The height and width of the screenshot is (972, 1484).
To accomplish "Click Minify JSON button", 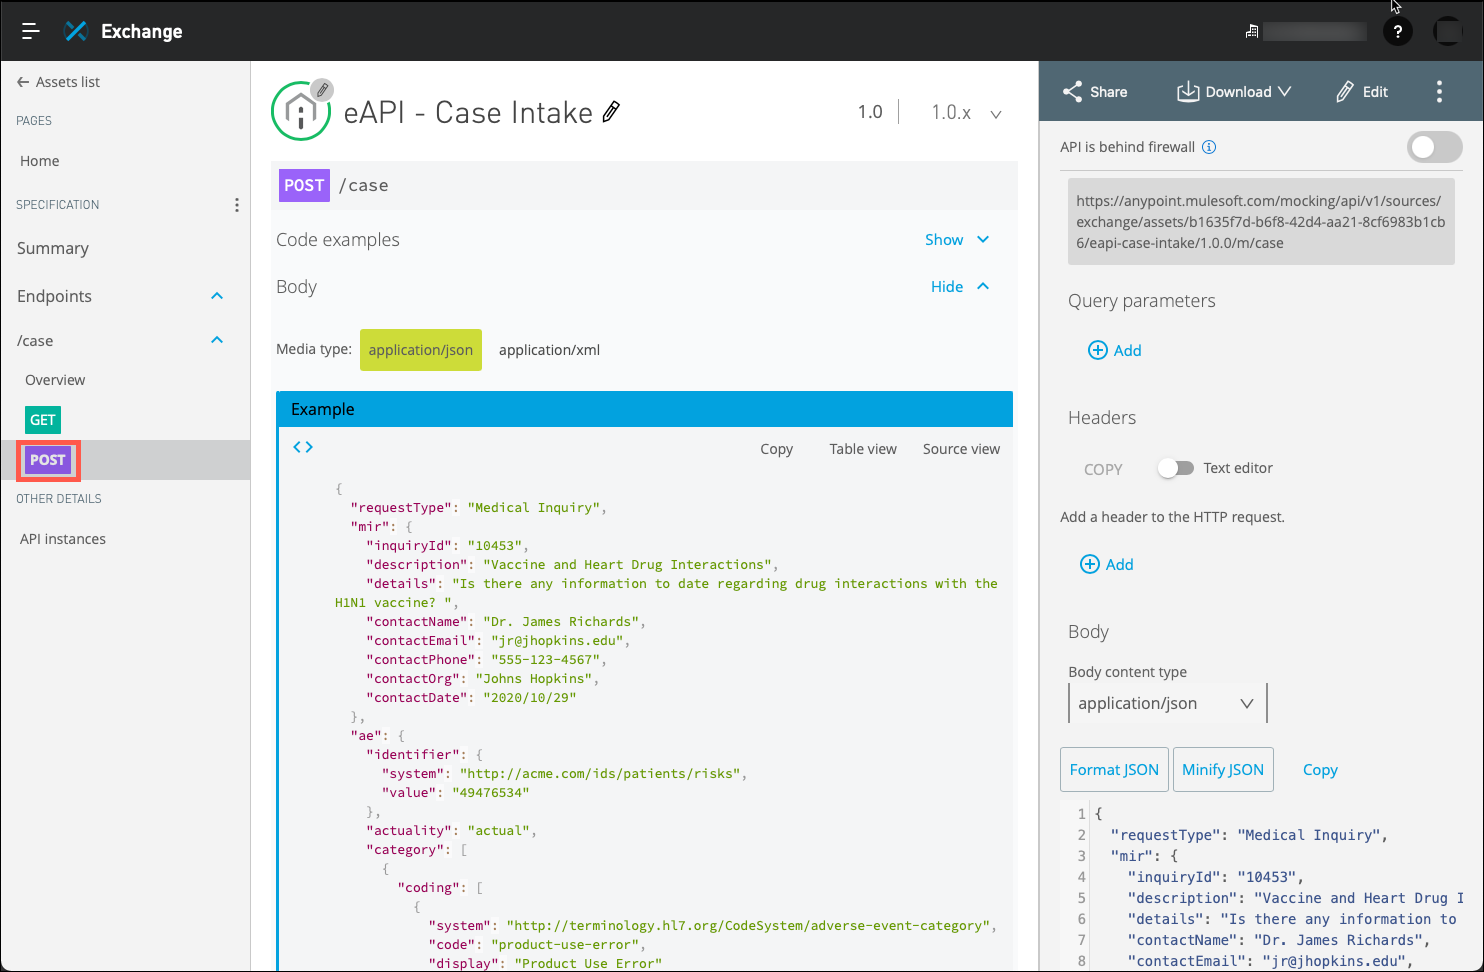I will tap(1222, 769).
